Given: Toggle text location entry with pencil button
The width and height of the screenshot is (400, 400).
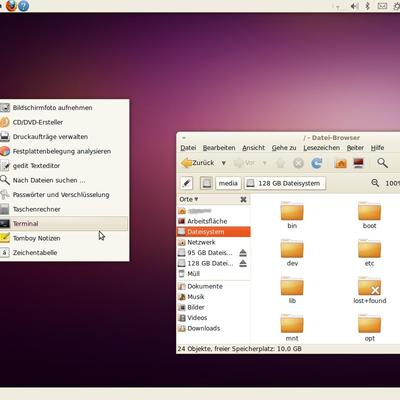Looking at the screenshot, I should 187,183.
